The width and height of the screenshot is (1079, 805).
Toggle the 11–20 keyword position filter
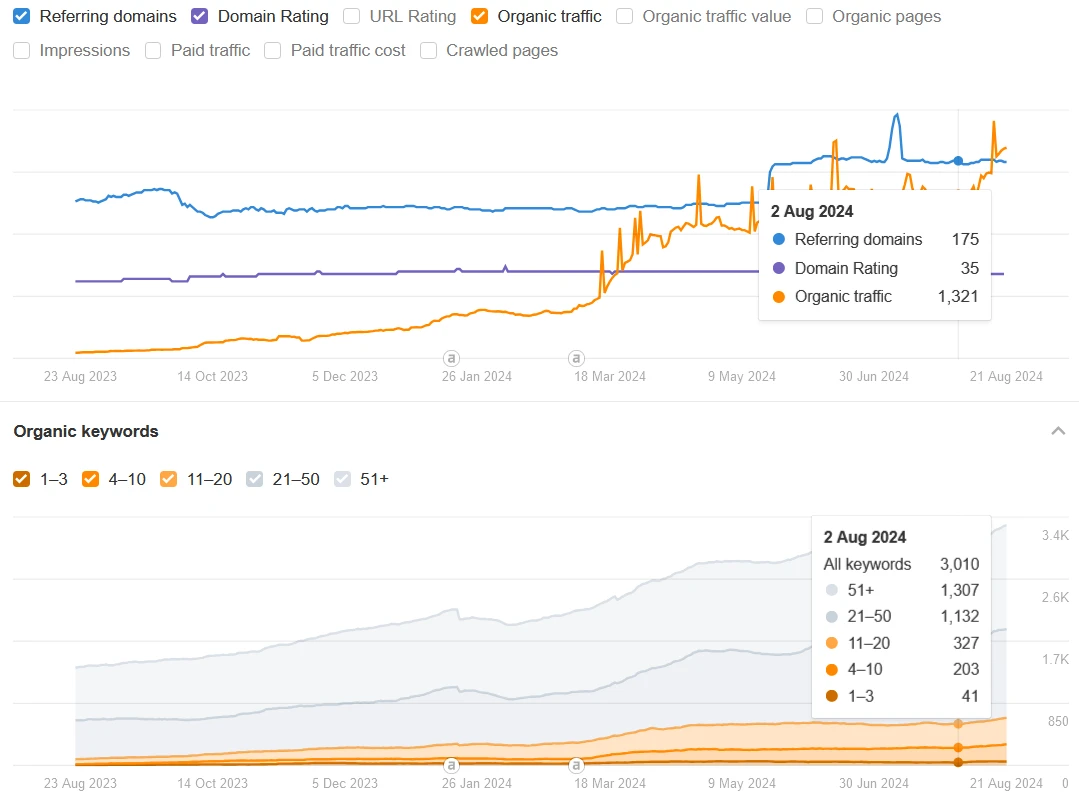click(x=169, y=479)
